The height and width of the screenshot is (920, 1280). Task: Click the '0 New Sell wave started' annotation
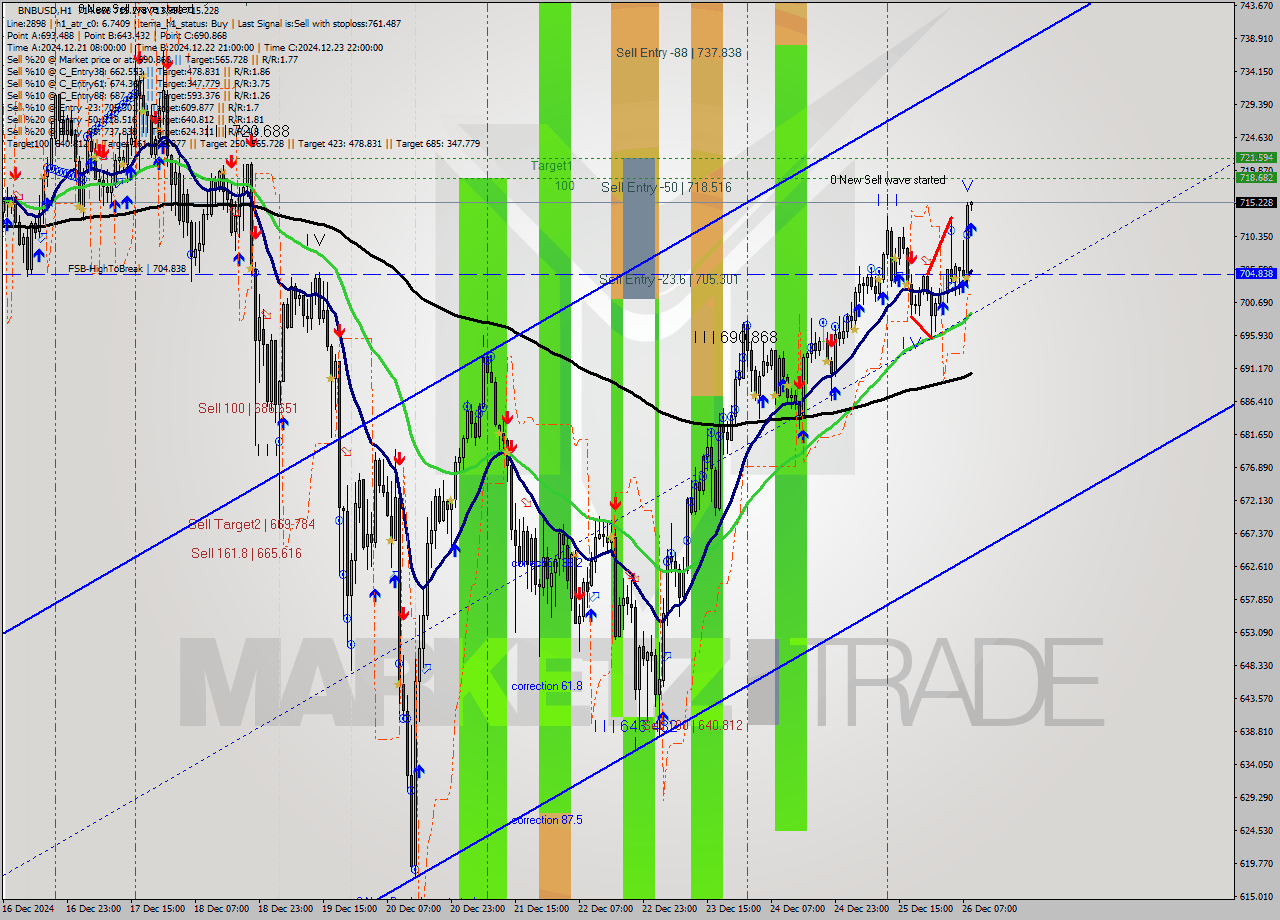(888, 180)
